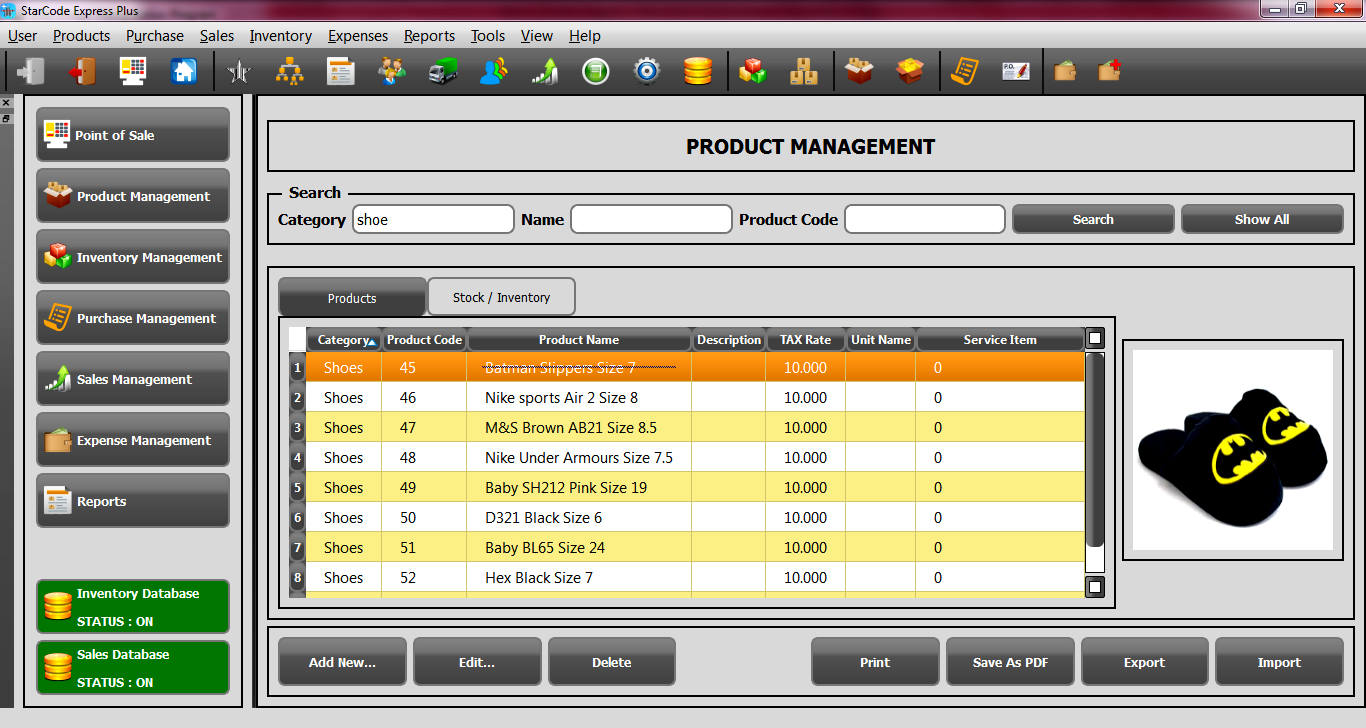Click the wallet with plus toolbar icon
The image size is (1366, 728).
[1108, 70]
